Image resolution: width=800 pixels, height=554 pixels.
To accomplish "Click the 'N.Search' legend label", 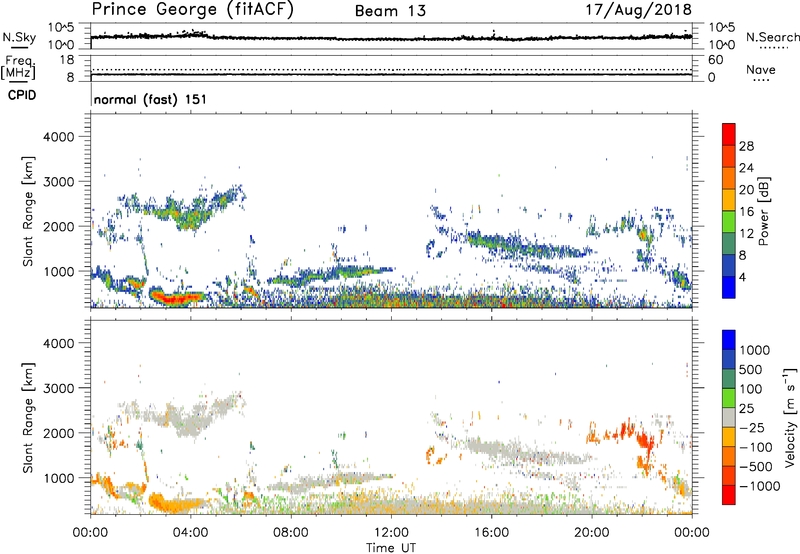I will click(x=772, y=37).
